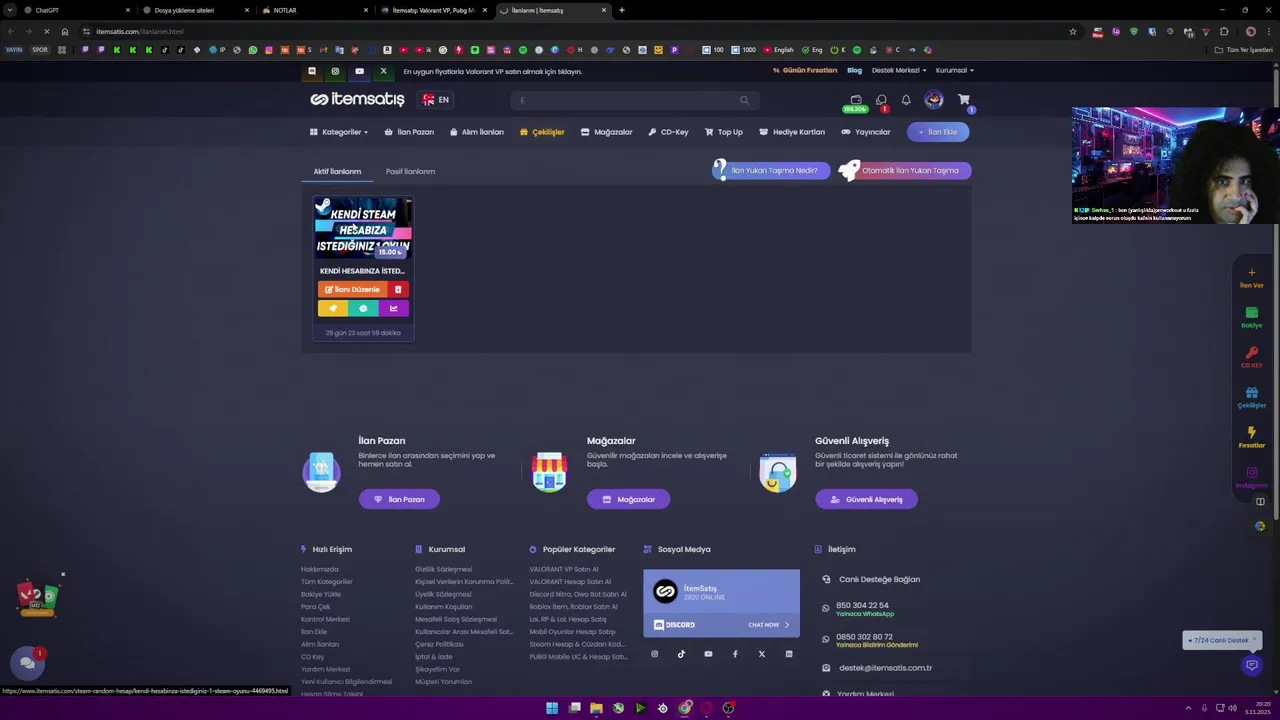
Task: Click the search magnifier icon
Action: tap(744, 100)
